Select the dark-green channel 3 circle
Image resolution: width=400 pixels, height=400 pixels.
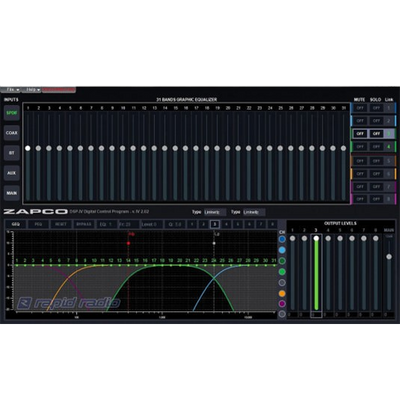pyautogui.click(x=282, y=261)
